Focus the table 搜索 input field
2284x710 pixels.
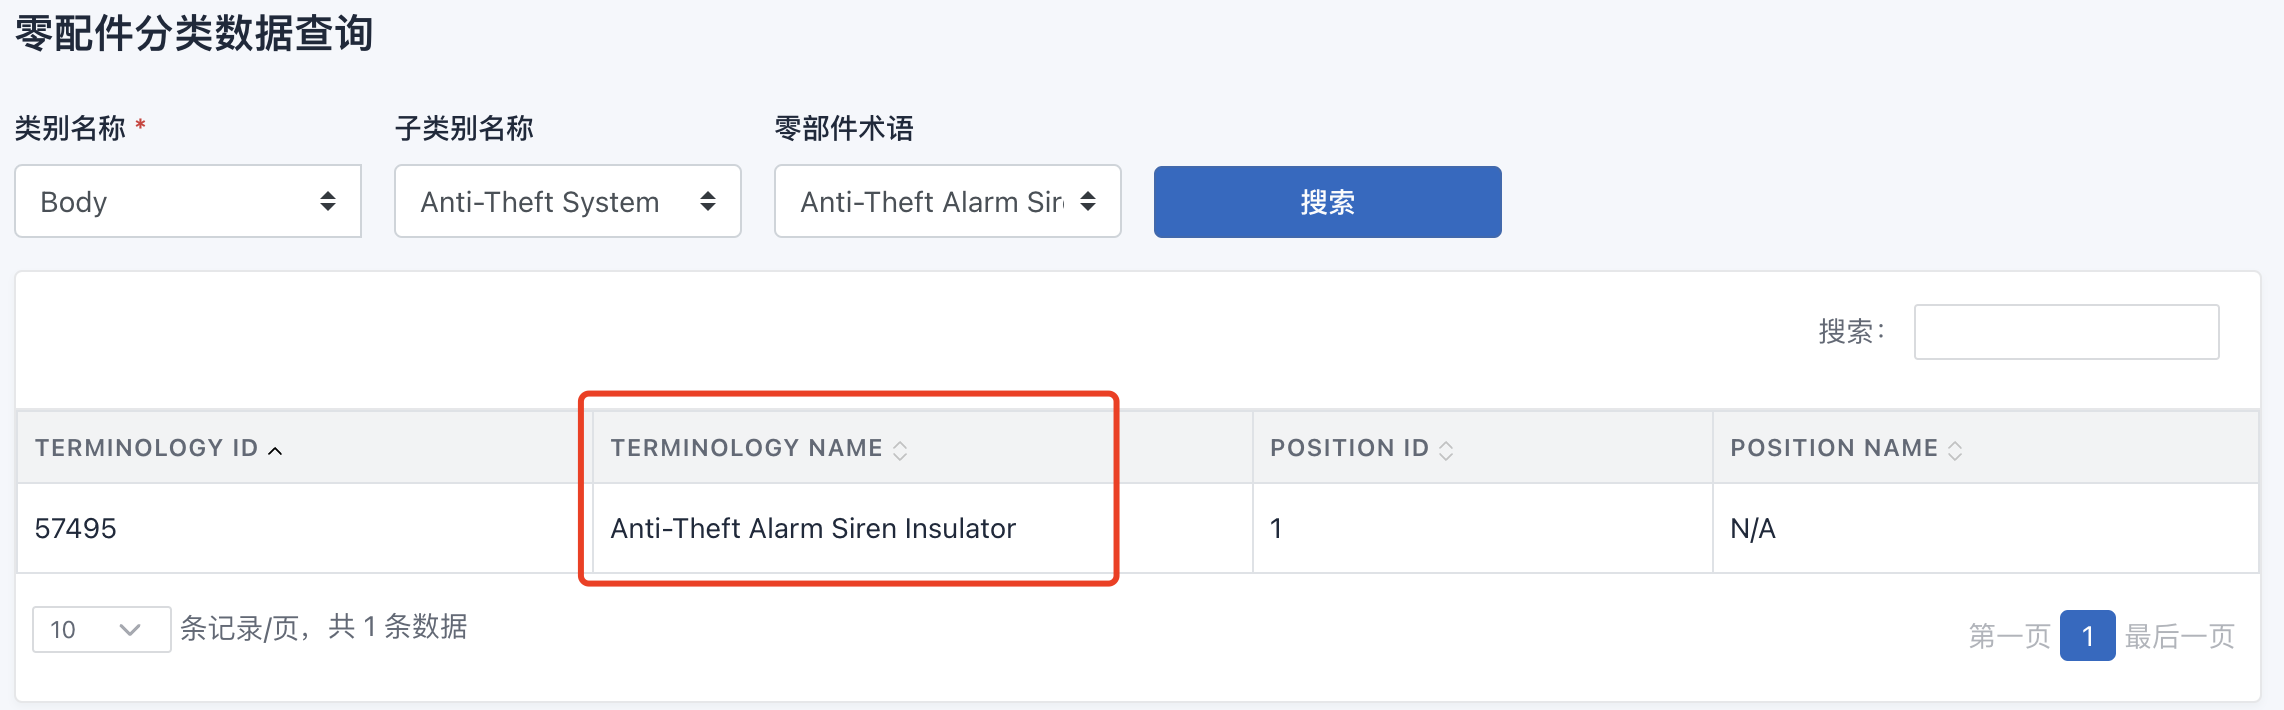coord(2066,332)
